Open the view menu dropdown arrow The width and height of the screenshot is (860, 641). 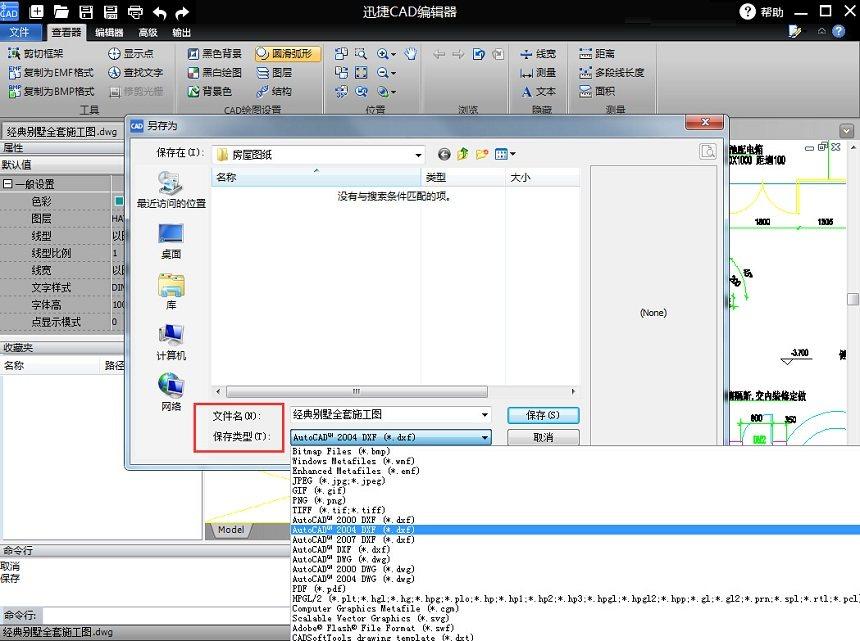[513, 154]
